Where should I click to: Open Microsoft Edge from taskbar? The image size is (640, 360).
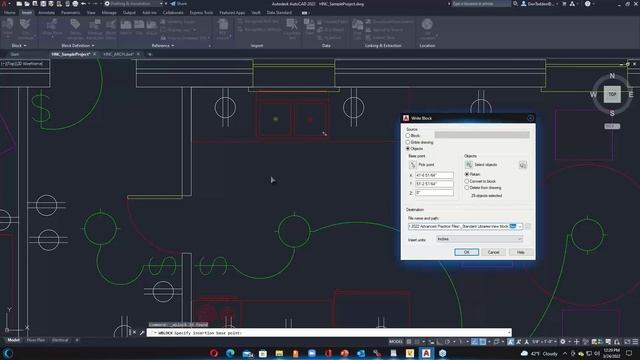(x=230, y=353)
